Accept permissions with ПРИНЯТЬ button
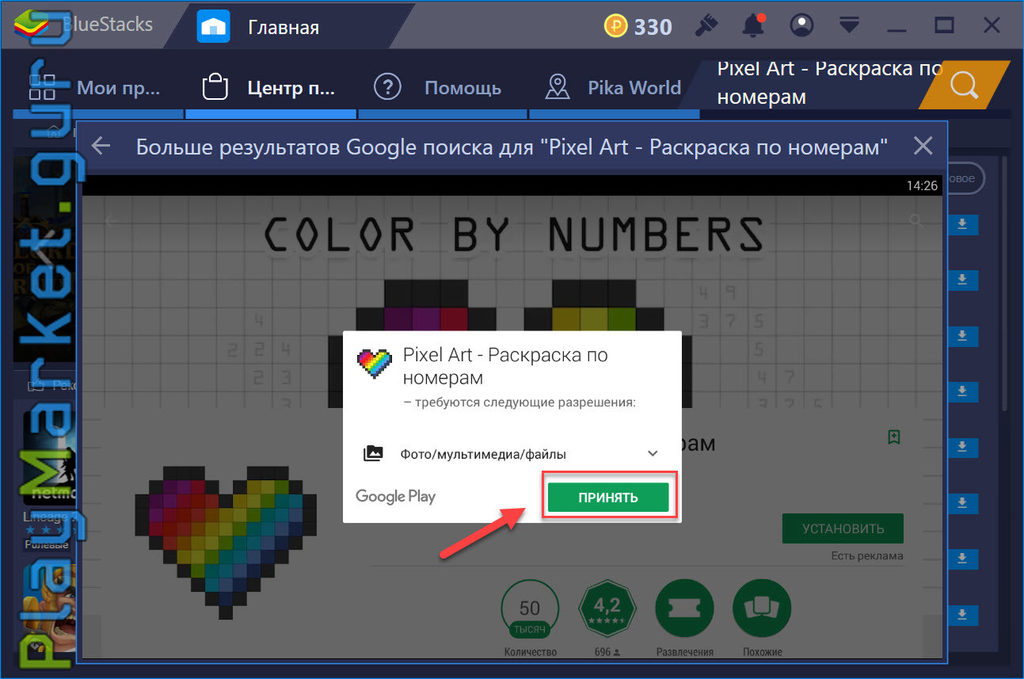1024x679 pixels. [x=608, y=497]
